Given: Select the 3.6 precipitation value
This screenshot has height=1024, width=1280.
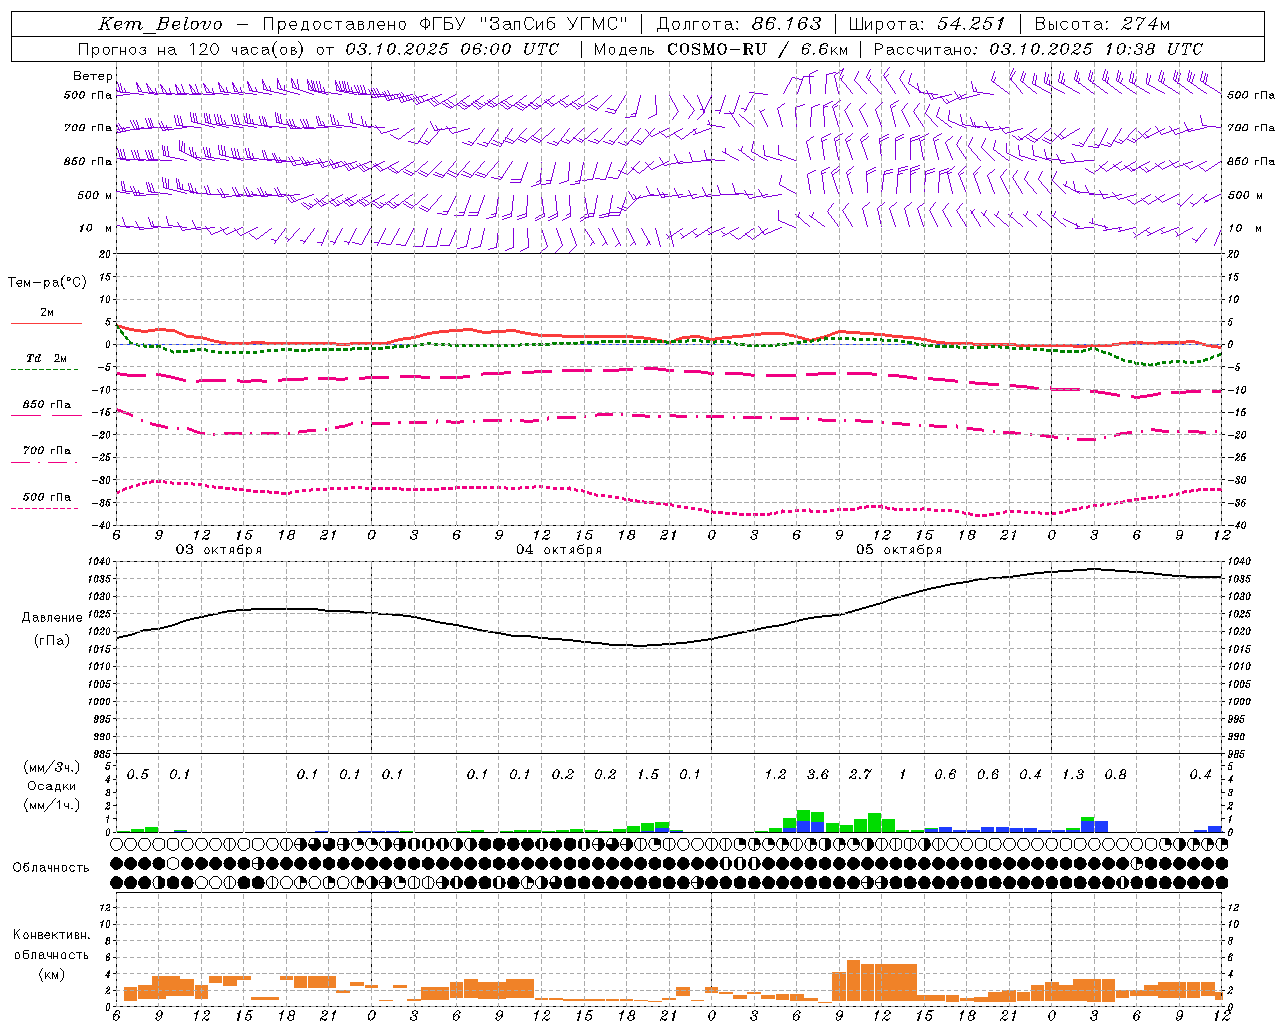Looking at the screenshot, I should click(x=818, y=775).
